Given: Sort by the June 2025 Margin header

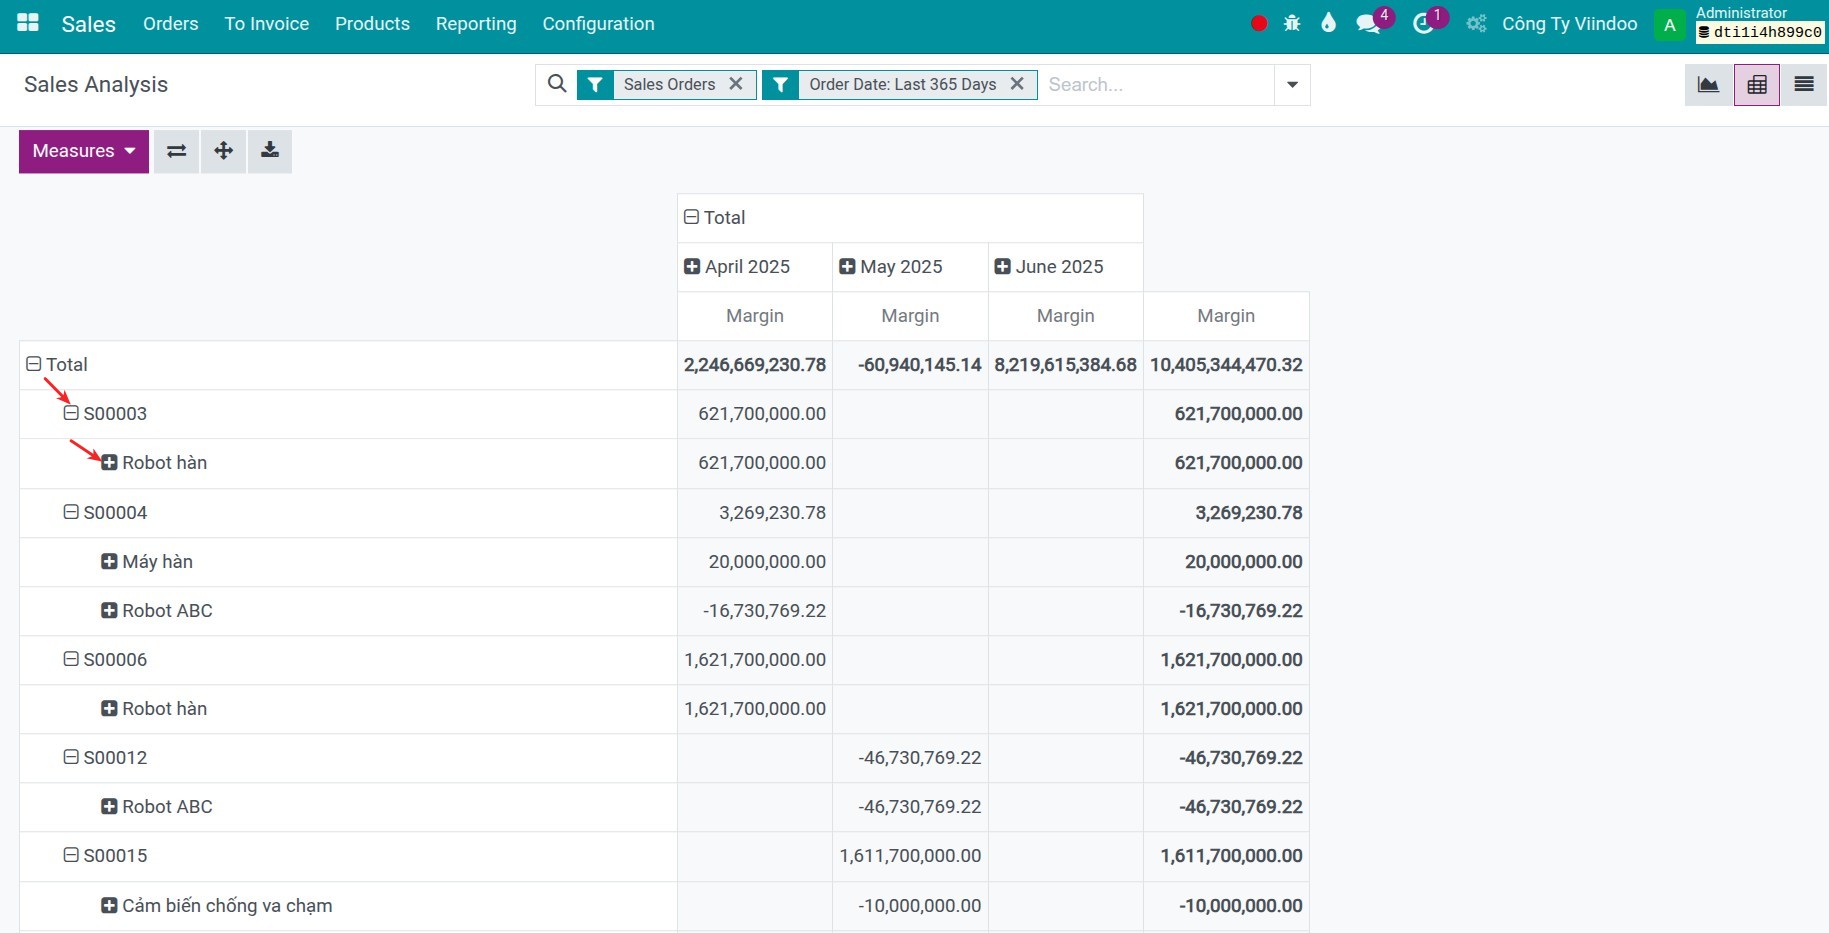Looking at the screenshot, I should click(1065, 316).
